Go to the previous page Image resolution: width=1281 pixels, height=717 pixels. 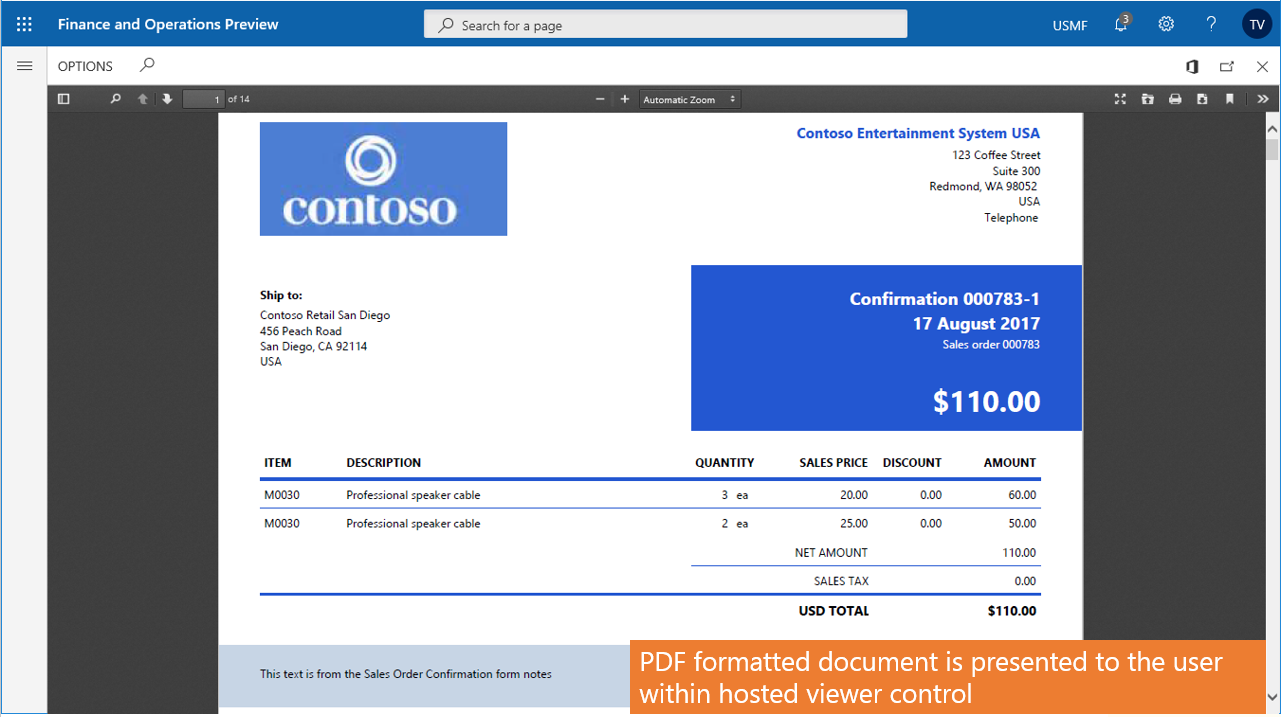point(142,99)
